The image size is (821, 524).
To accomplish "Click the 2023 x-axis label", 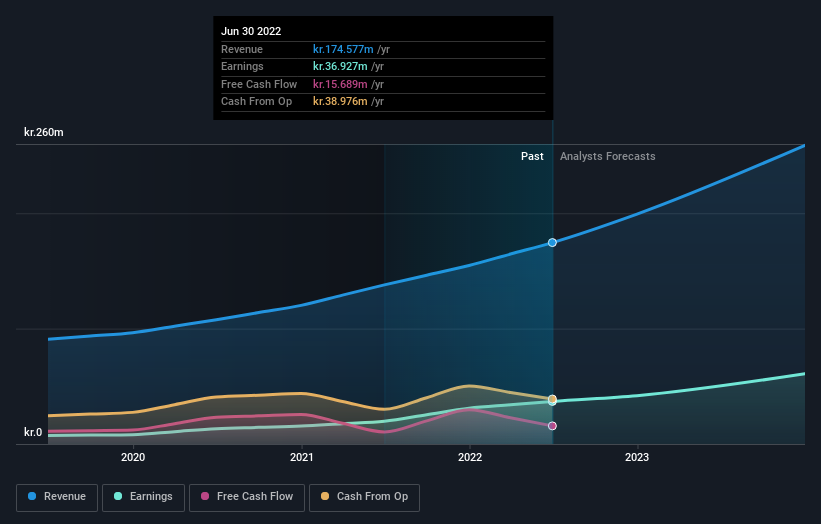I will (637, 457).
